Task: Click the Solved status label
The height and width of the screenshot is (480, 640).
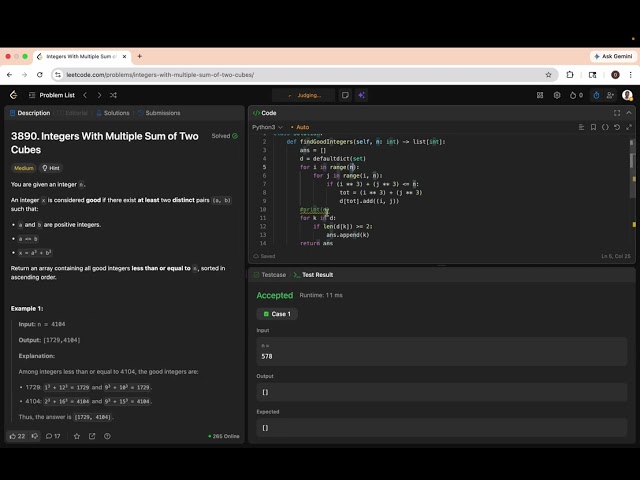Action: click(224, 136)
